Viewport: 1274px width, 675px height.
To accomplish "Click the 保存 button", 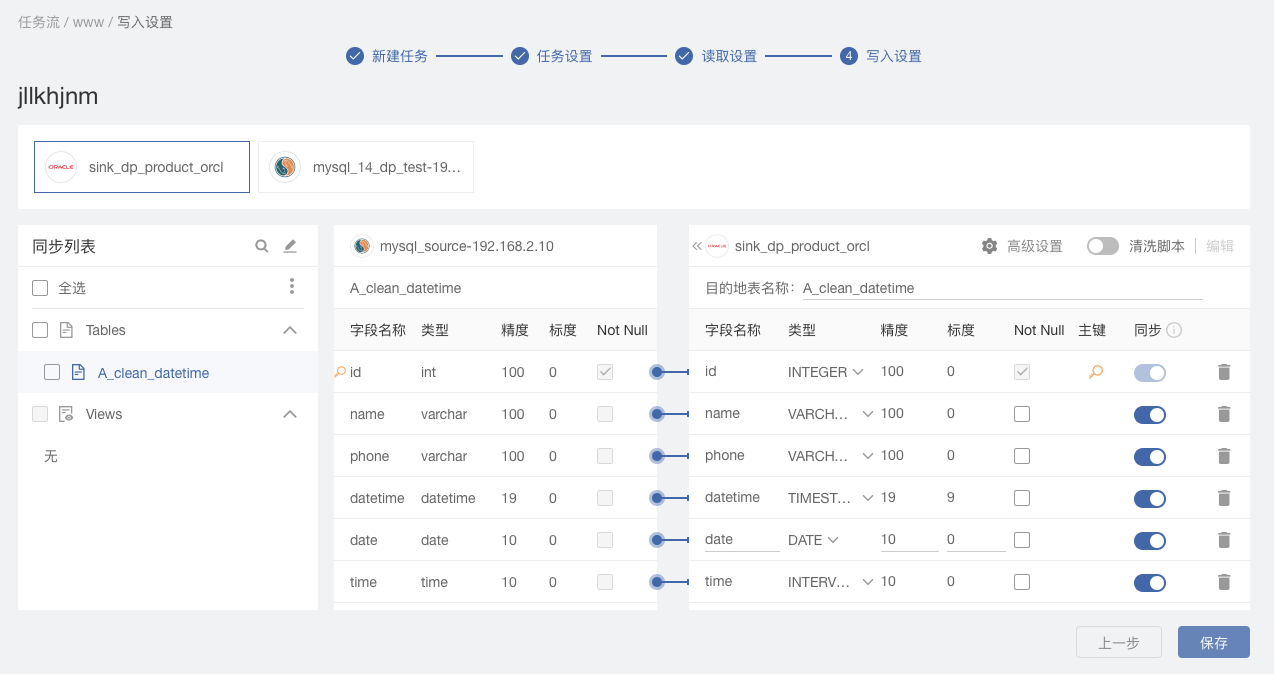I will coord(1213,643).
